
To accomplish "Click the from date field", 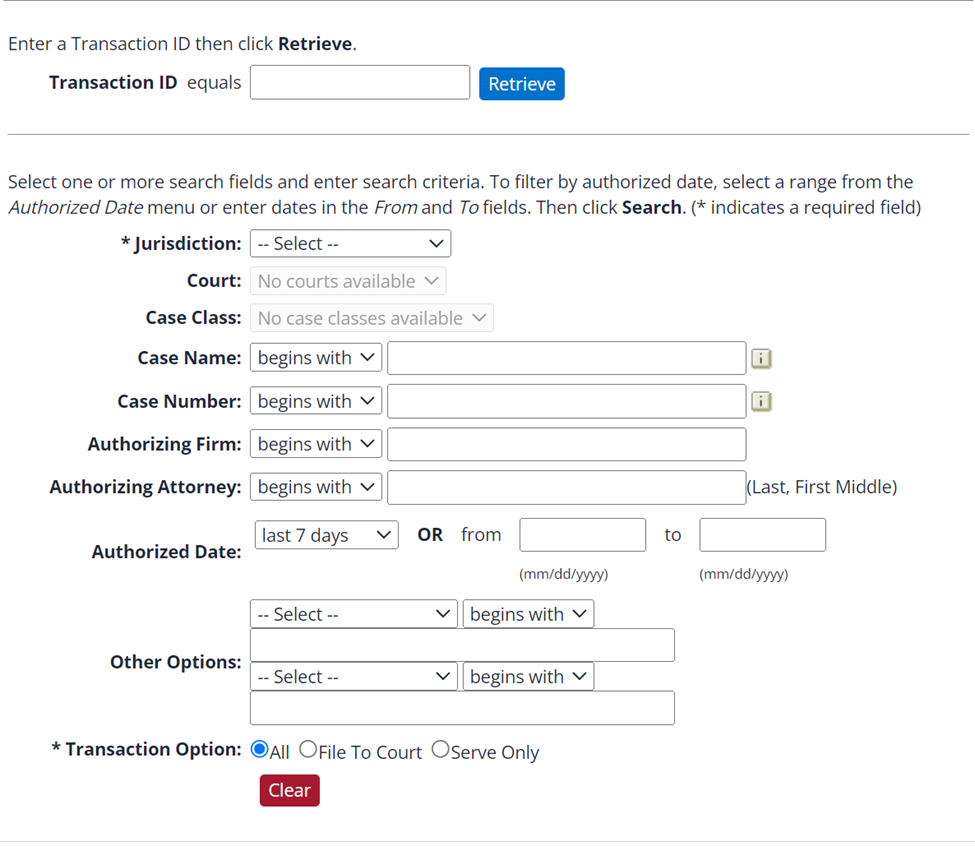I will [582, 535].
